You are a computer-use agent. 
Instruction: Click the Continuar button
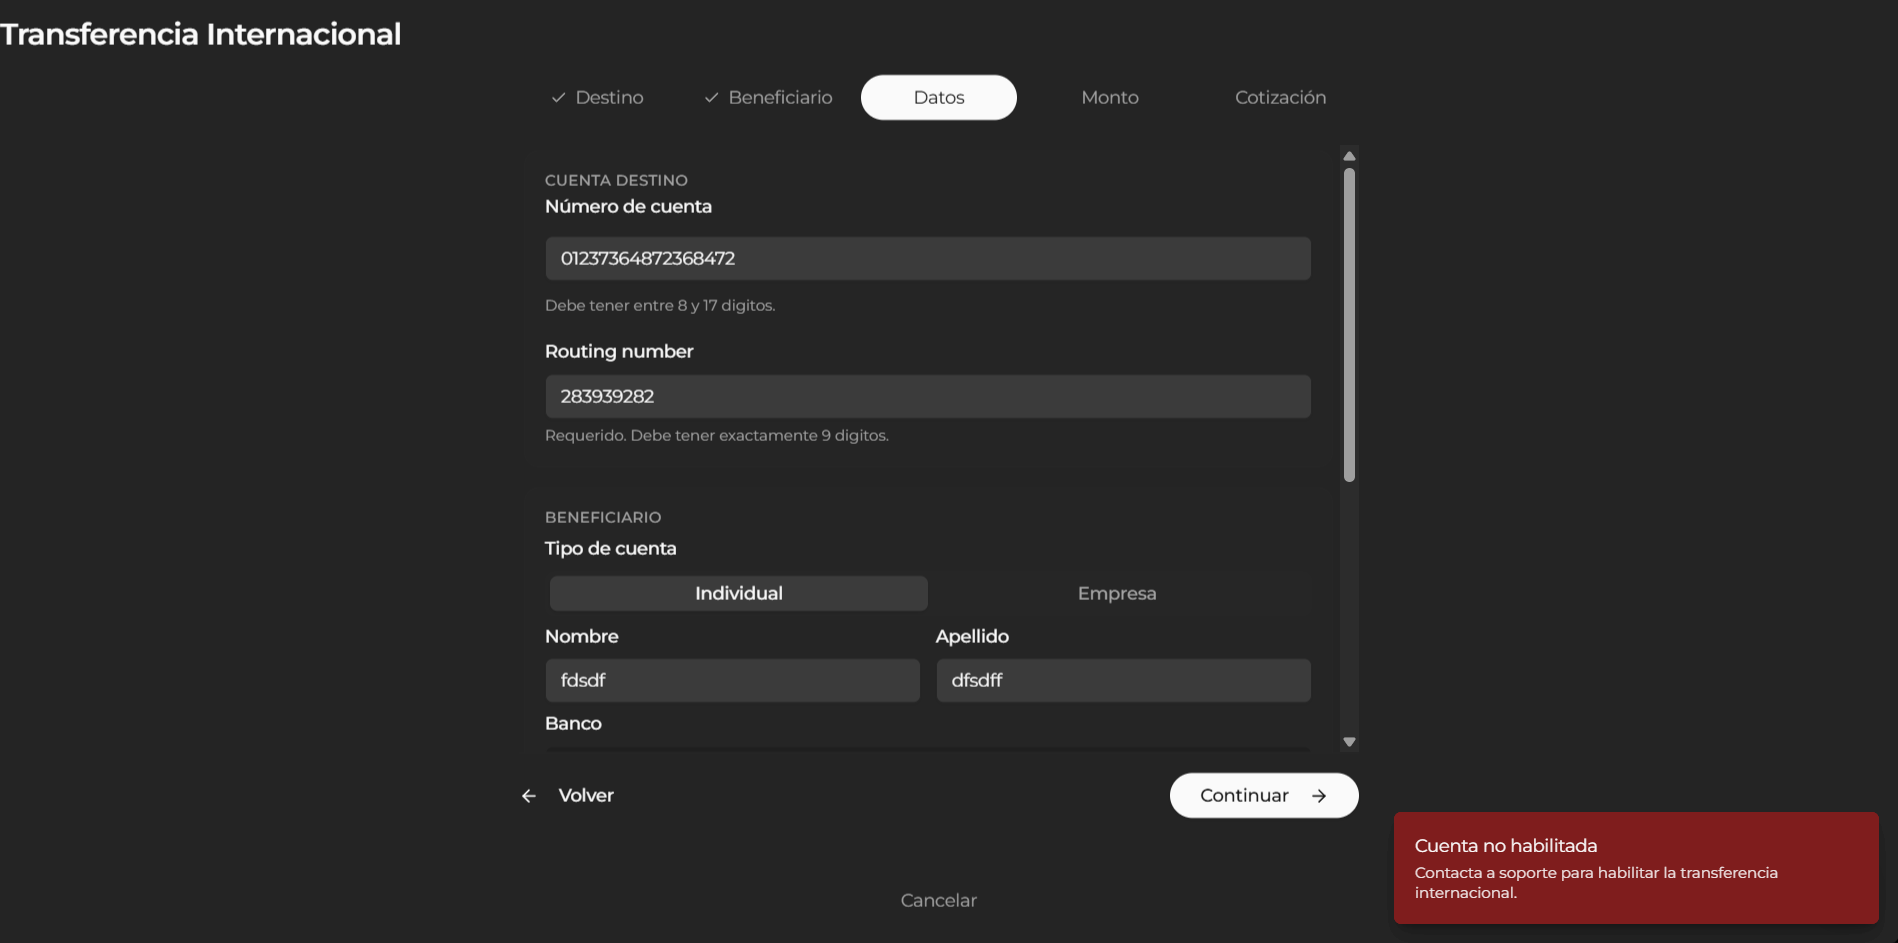pyautogui.click(x=1264, y=796)
